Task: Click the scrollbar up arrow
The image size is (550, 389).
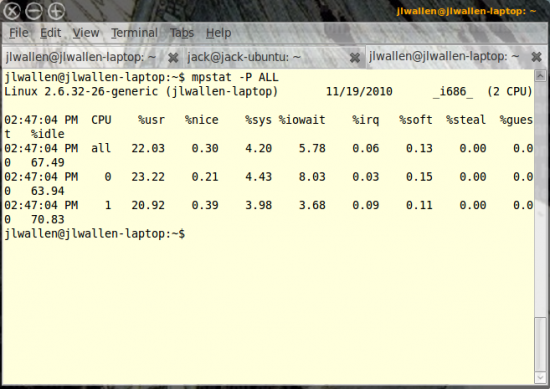Action: point(540,75)
